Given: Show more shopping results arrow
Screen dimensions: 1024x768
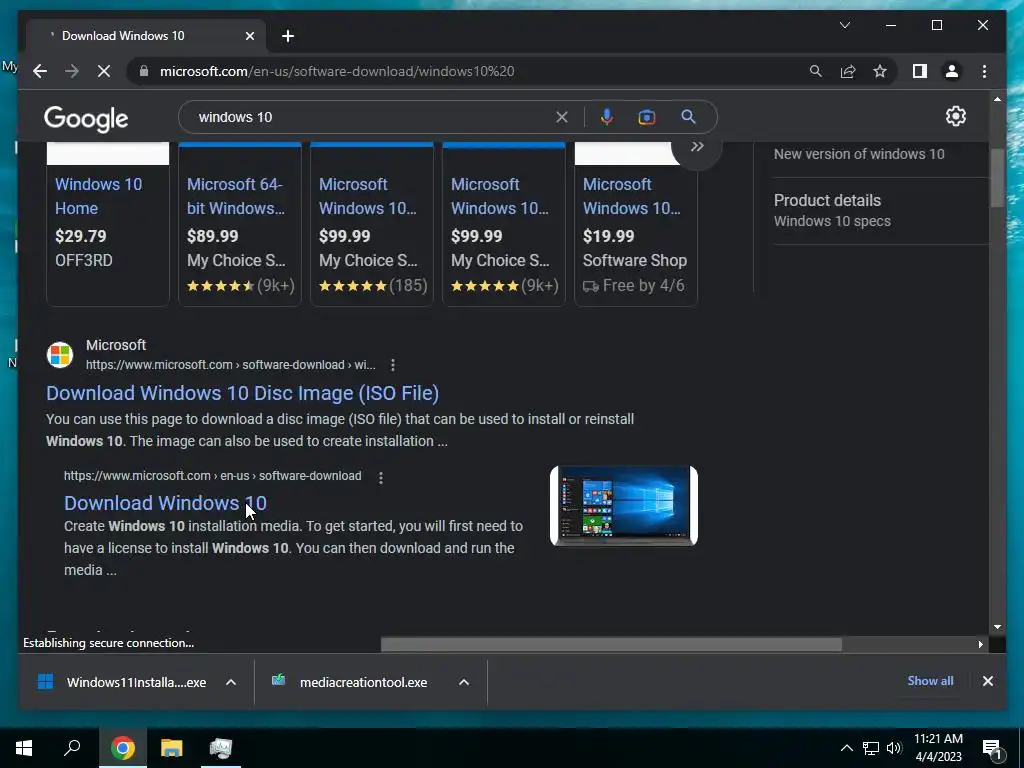Looking at the screenshot, I should tap(697, 147).
